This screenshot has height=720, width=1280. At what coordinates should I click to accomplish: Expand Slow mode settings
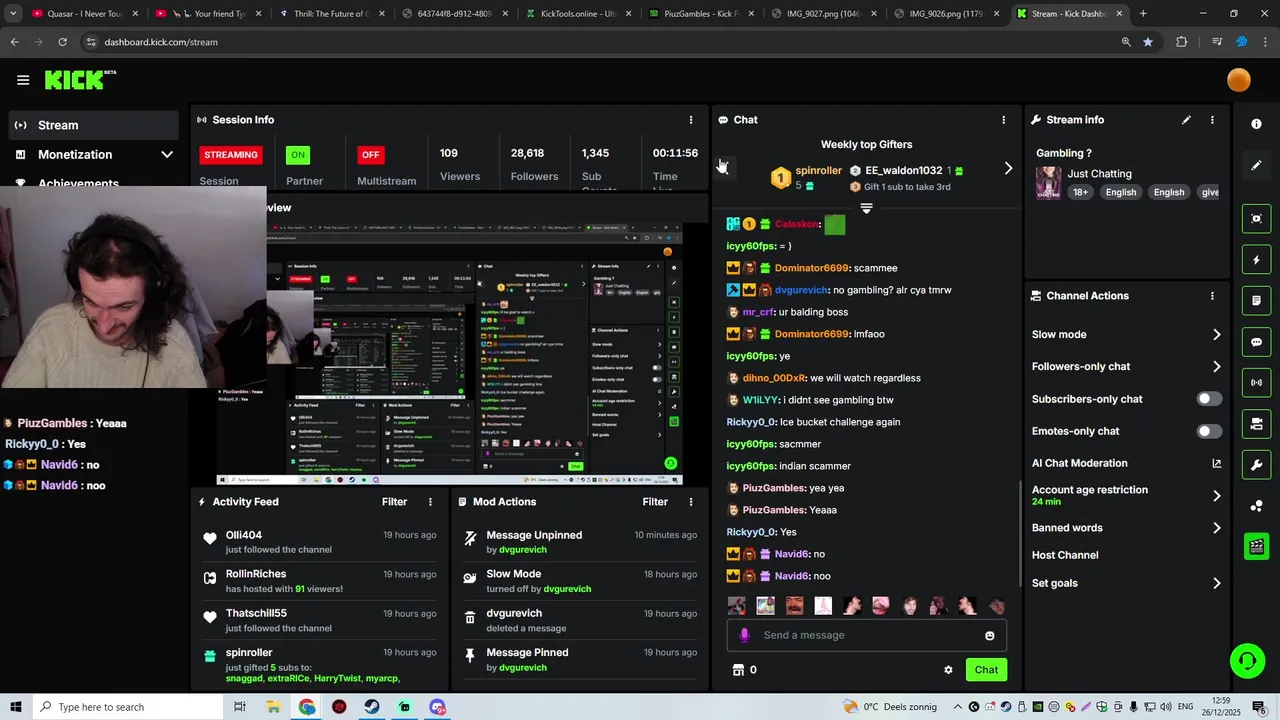point(1216,335)
